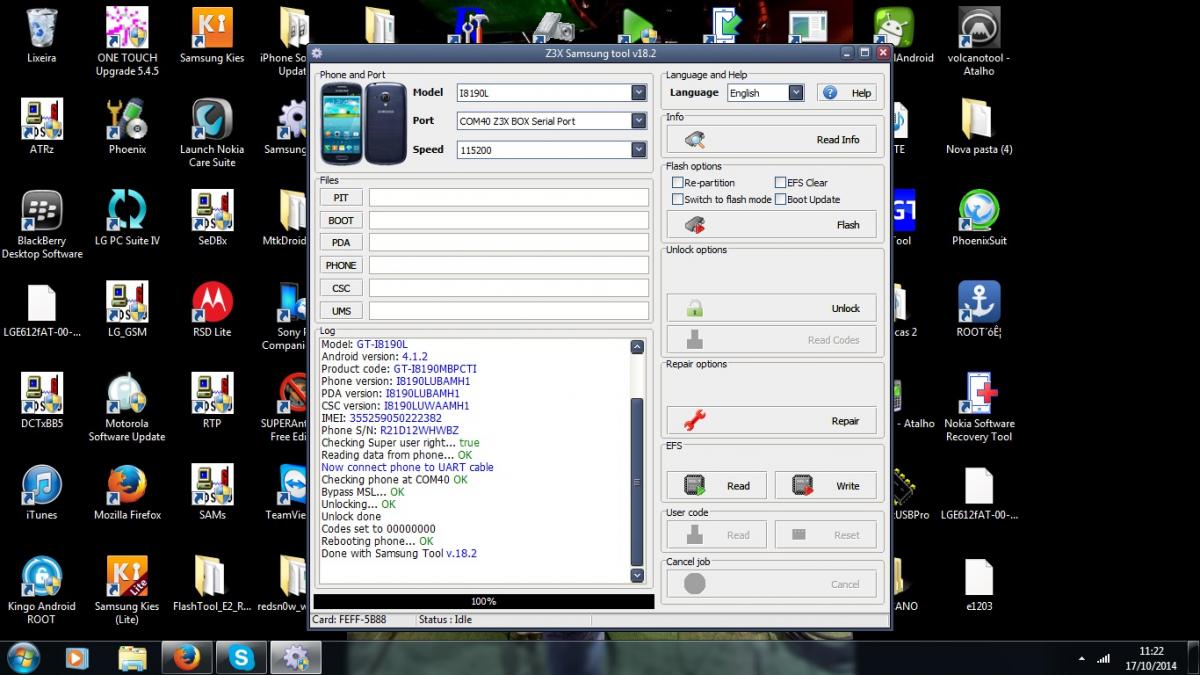The height and width of the screenshot is (675, 1200).
Task: Focus the PIT file path field
Action: tap(509, 198)
